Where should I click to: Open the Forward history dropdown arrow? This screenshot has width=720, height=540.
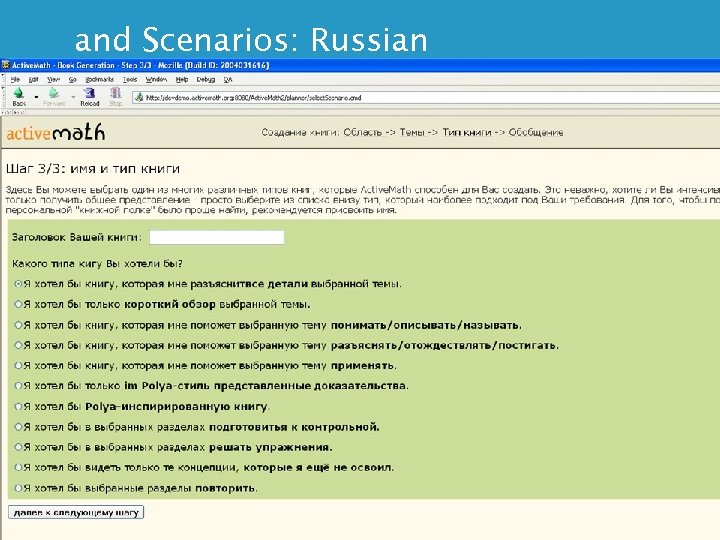coord(73,97)
